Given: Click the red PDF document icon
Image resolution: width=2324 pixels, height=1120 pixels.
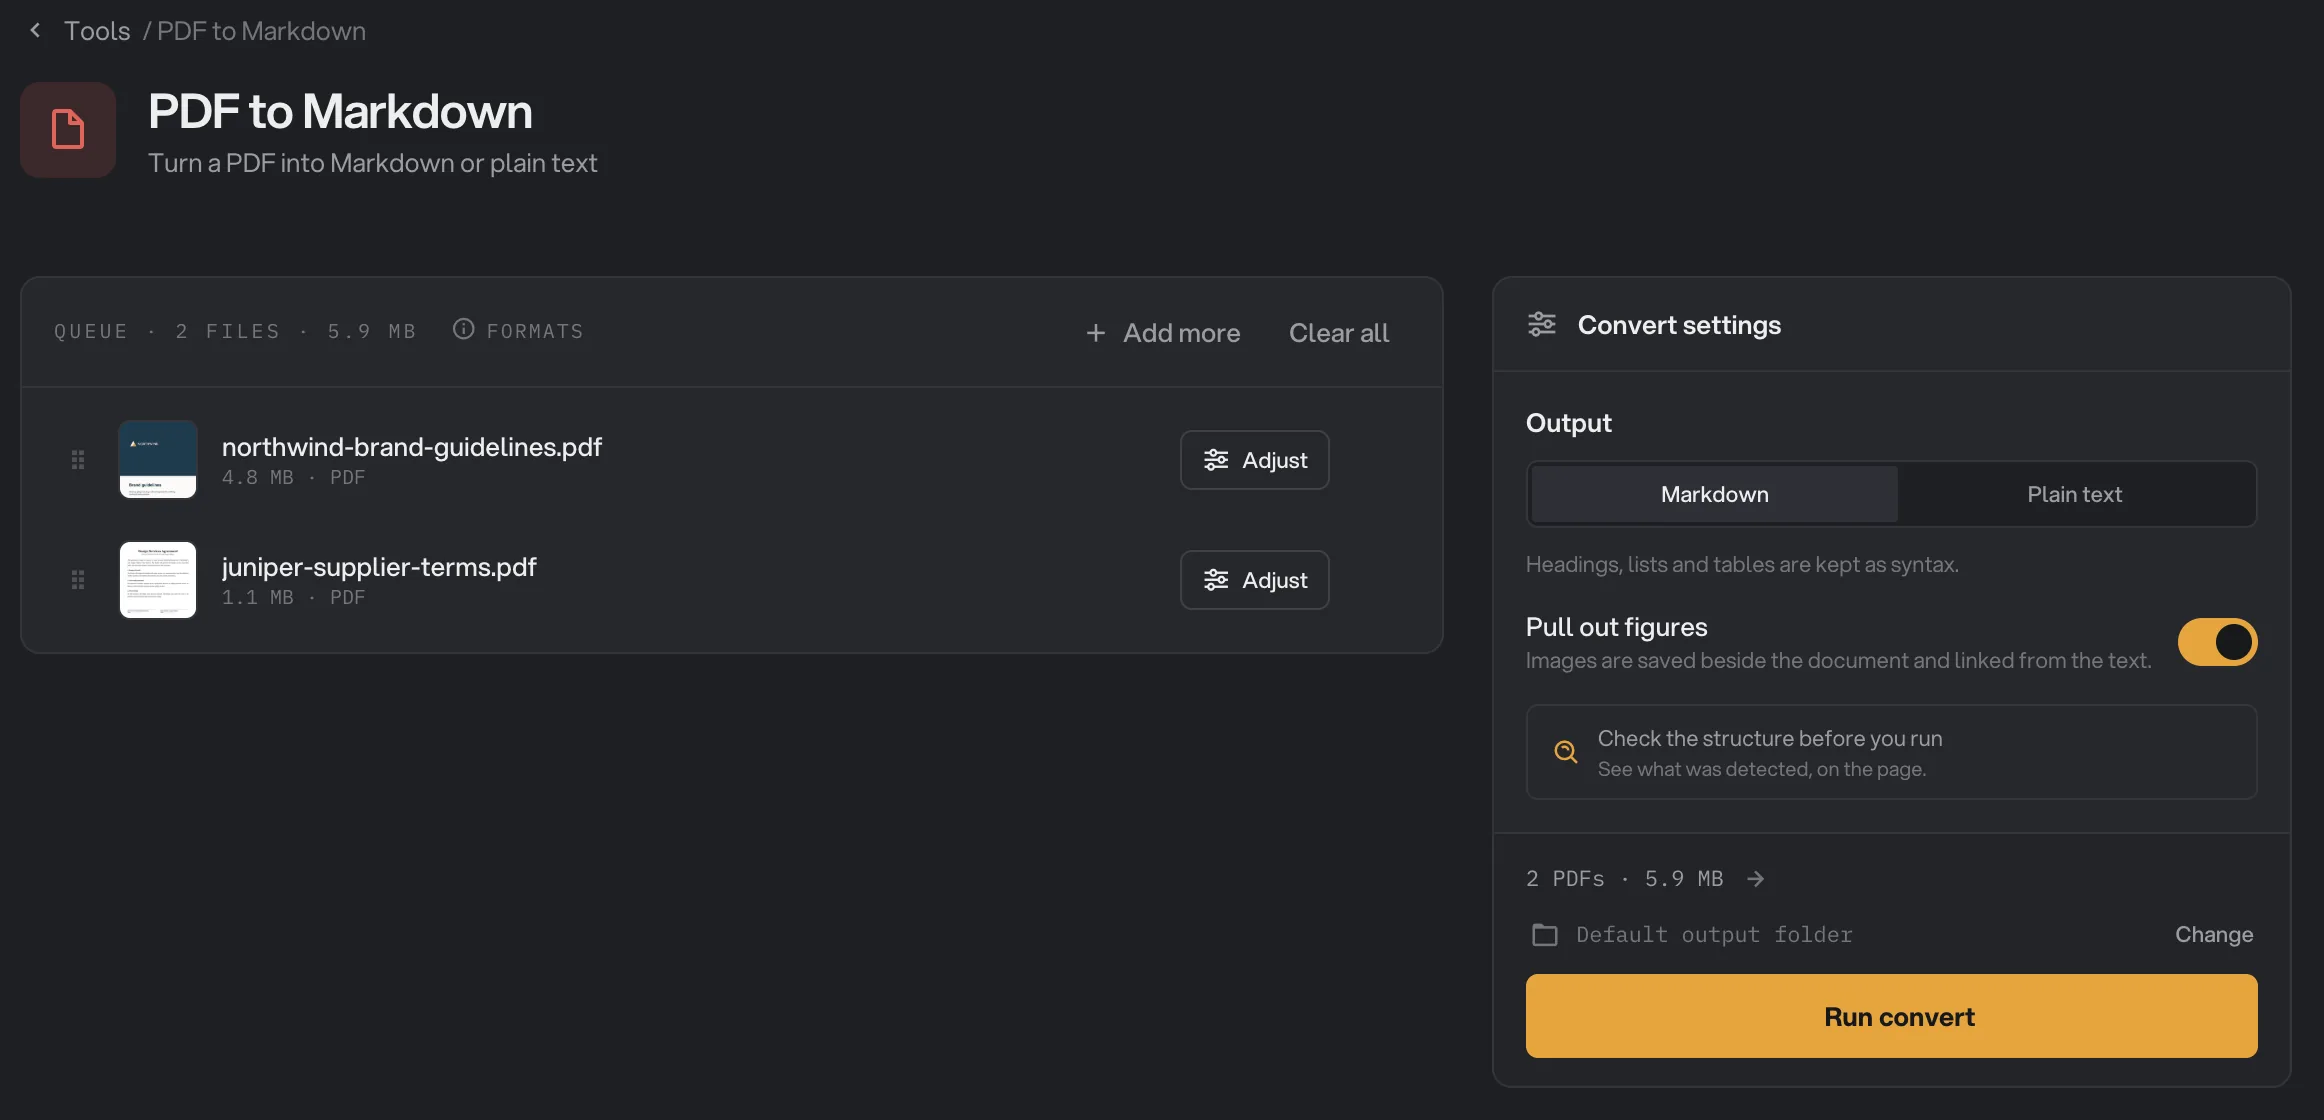Looking at the screenshot, I should (68, 130).
